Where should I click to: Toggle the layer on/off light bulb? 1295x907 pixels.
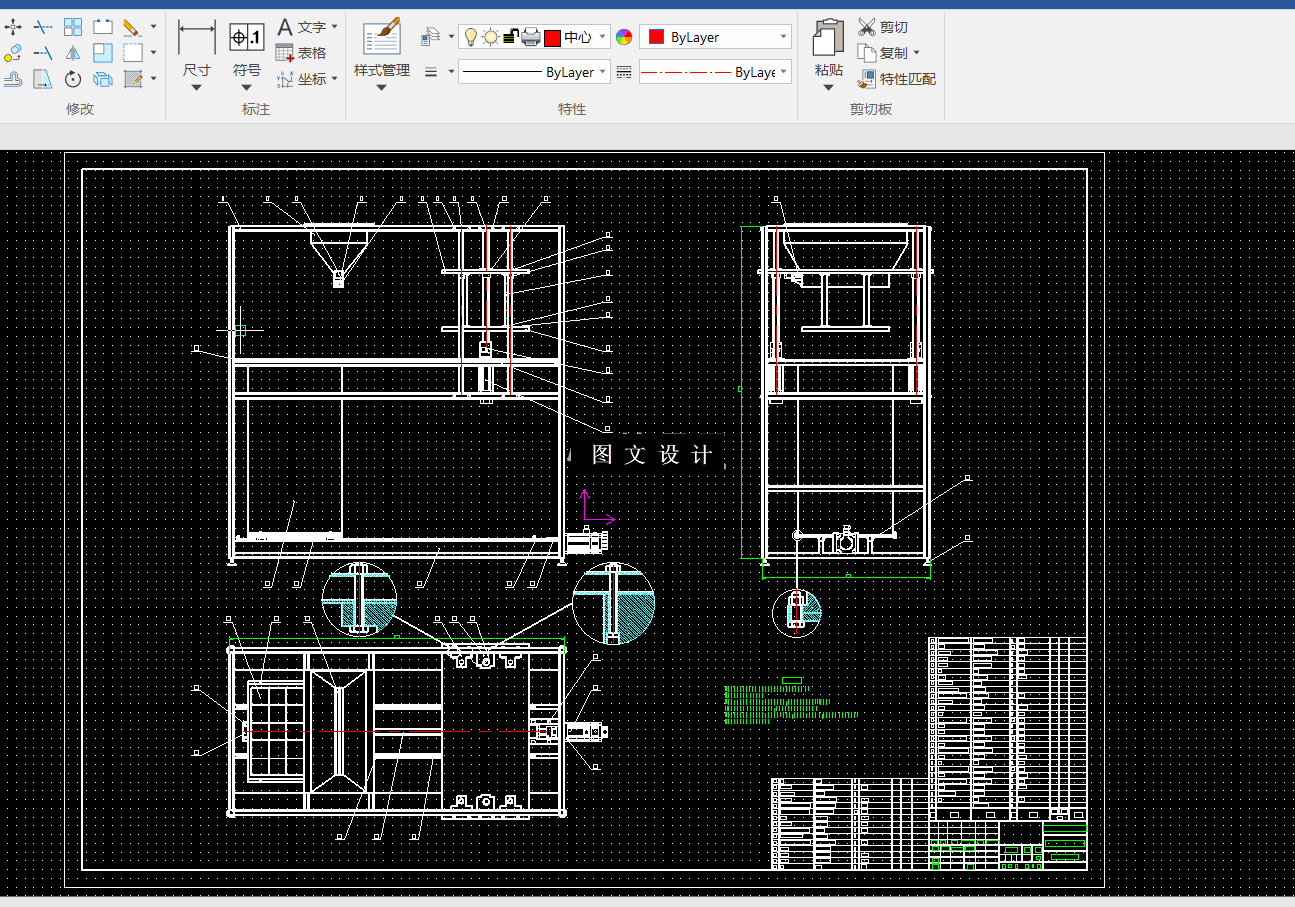point(471,37)
